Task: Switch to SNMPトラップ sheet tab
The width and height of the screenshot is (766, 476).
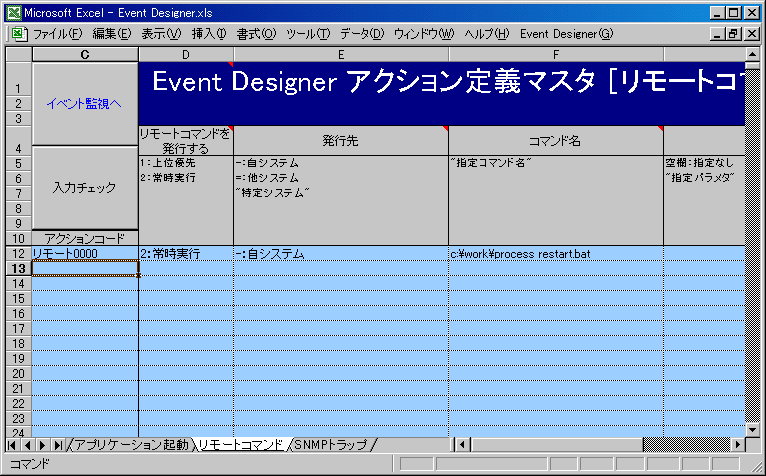Action: (330, 444)
